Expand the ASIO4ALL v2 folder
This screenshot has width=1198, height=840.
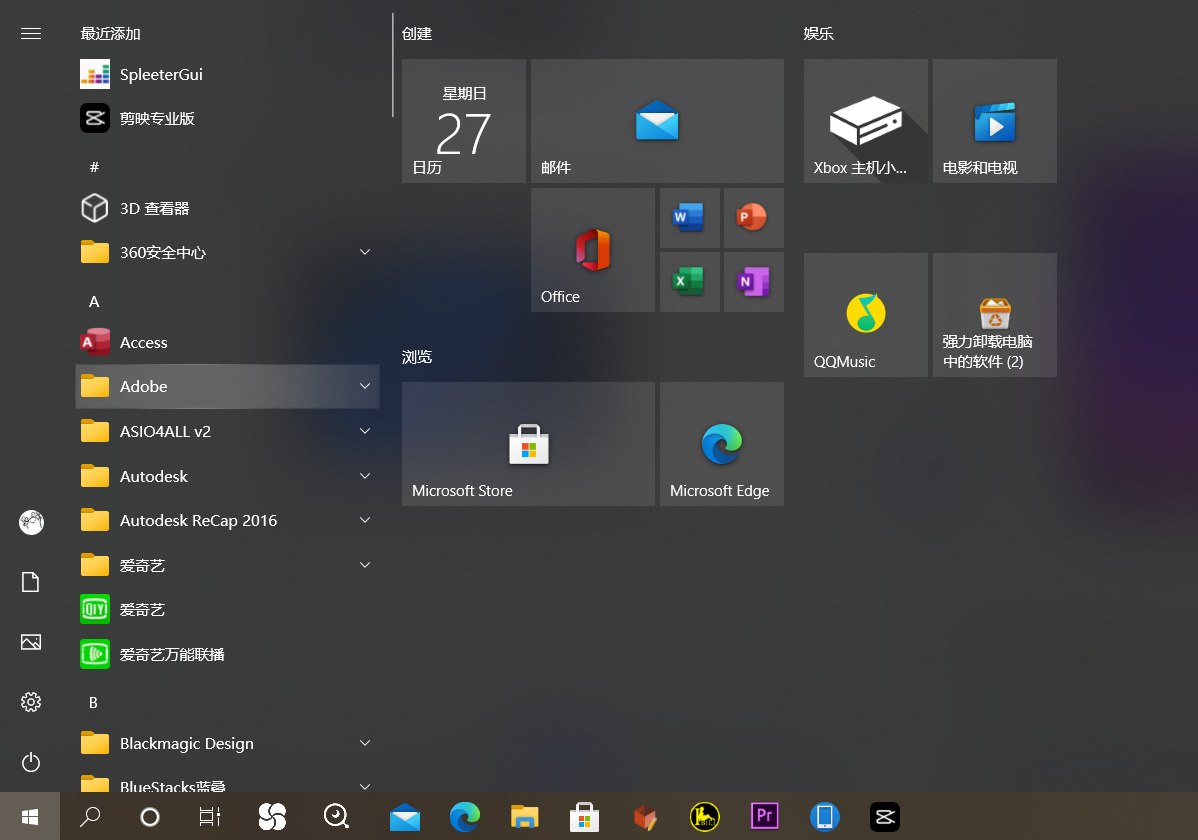(228, 431)
